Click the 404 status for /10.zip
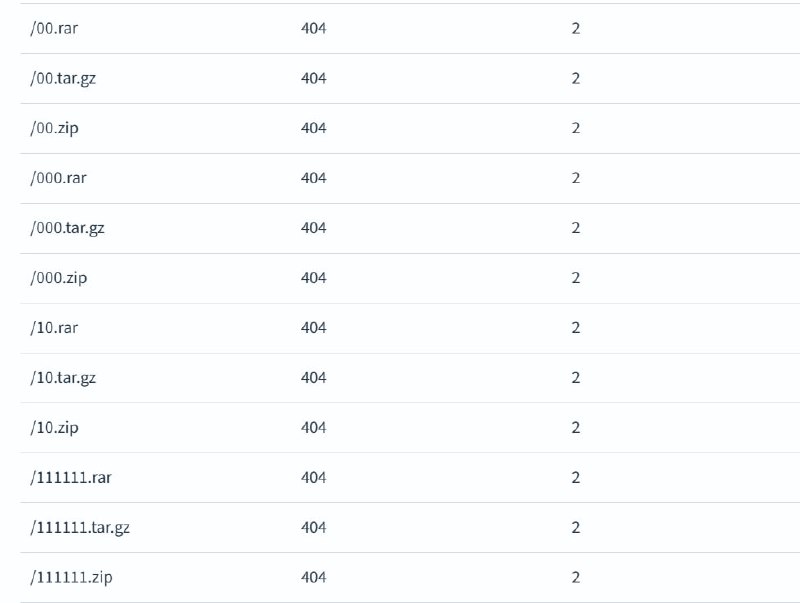 point(313,428)
